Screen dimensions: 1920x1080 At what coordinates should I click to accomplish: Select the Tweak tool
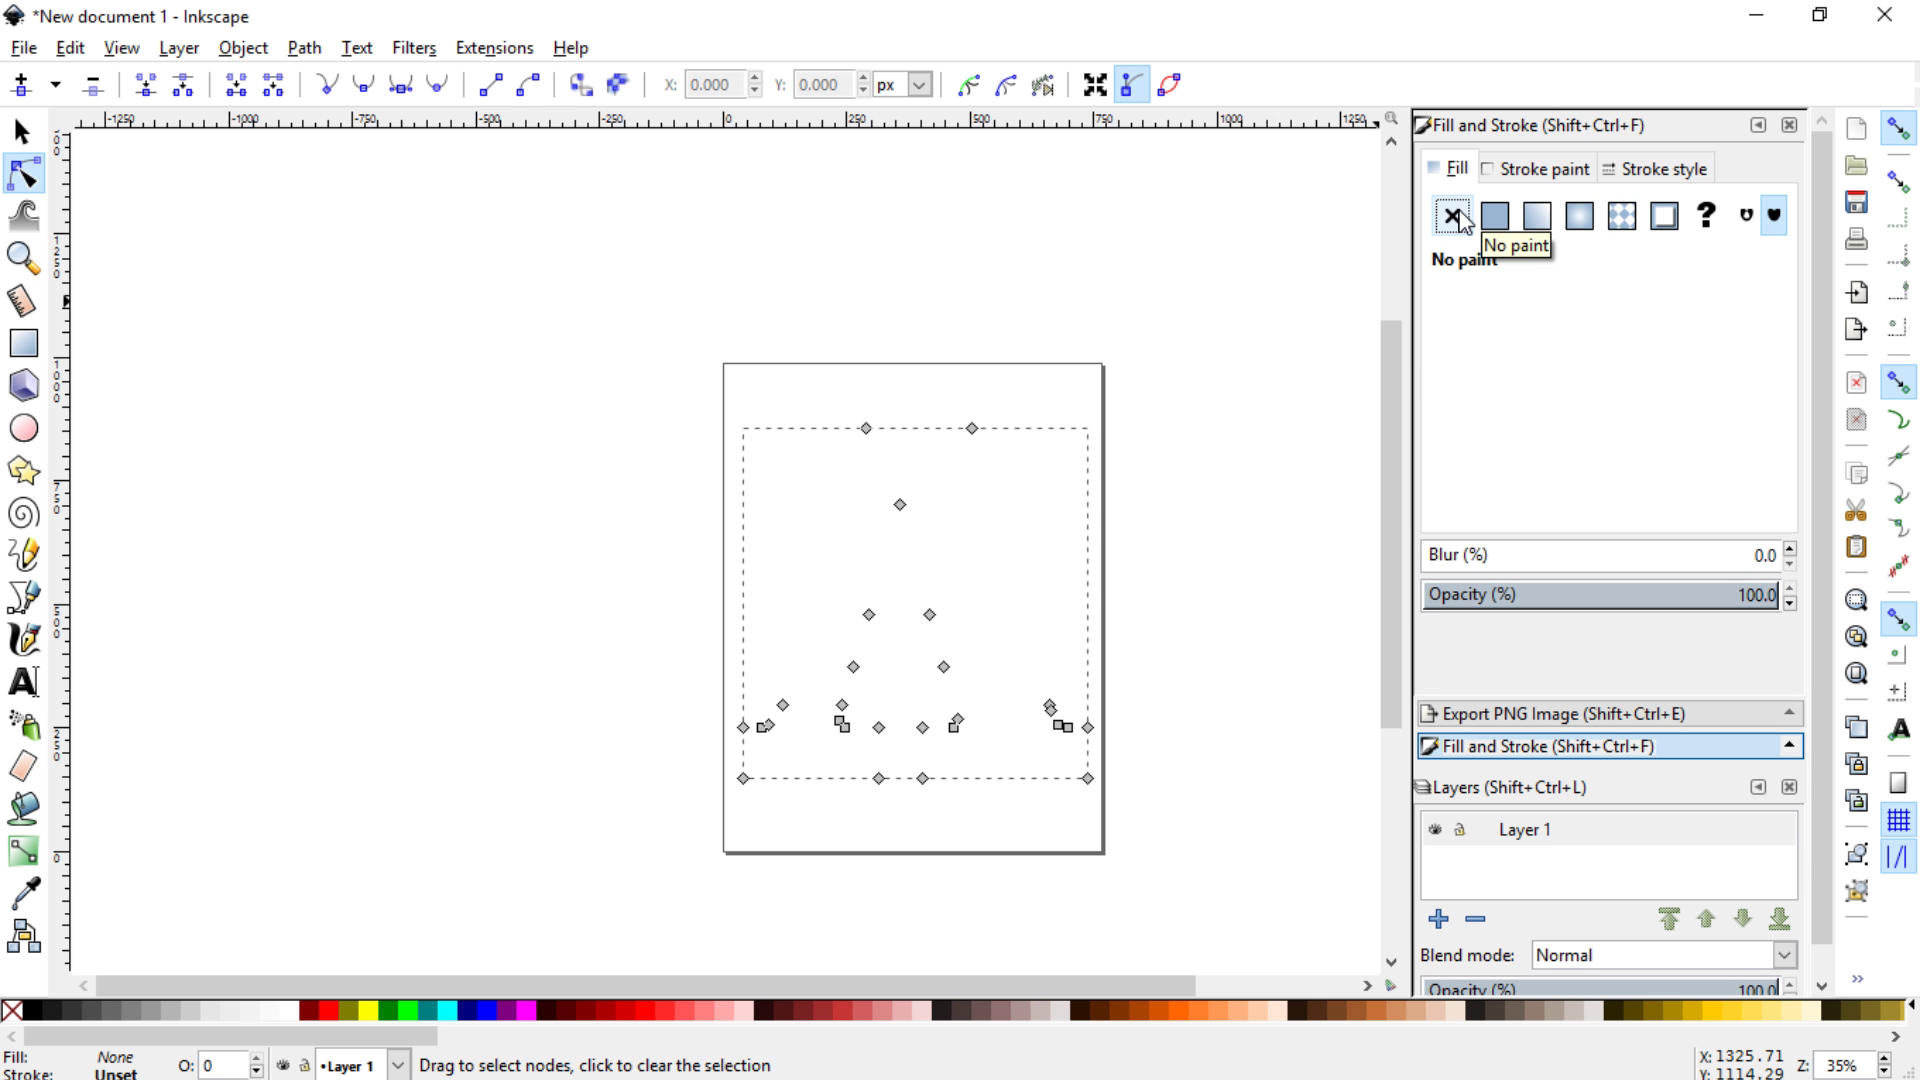(x=24, y=216)
